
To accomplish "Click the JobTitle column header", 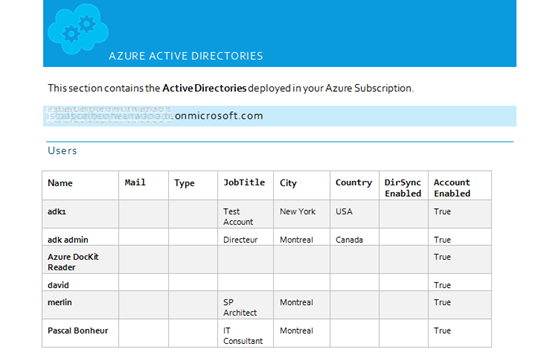I will [x=244, y=183].
